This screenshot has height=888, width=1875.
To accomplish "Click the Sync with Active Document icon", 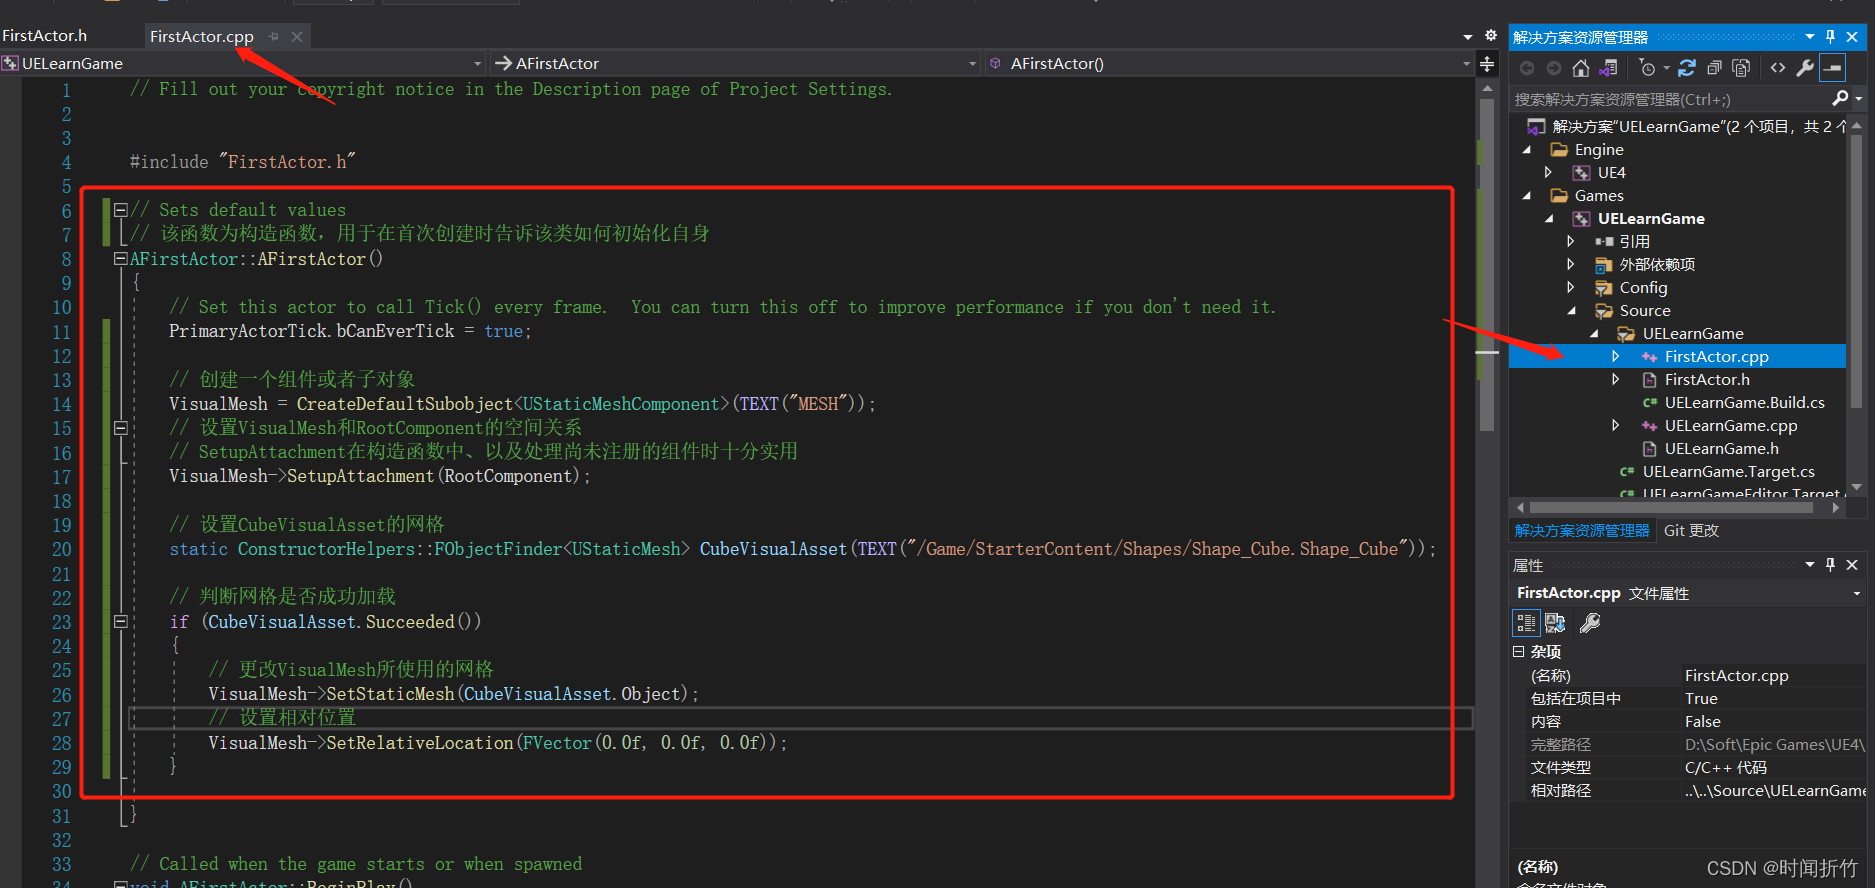I will 1687,68.
